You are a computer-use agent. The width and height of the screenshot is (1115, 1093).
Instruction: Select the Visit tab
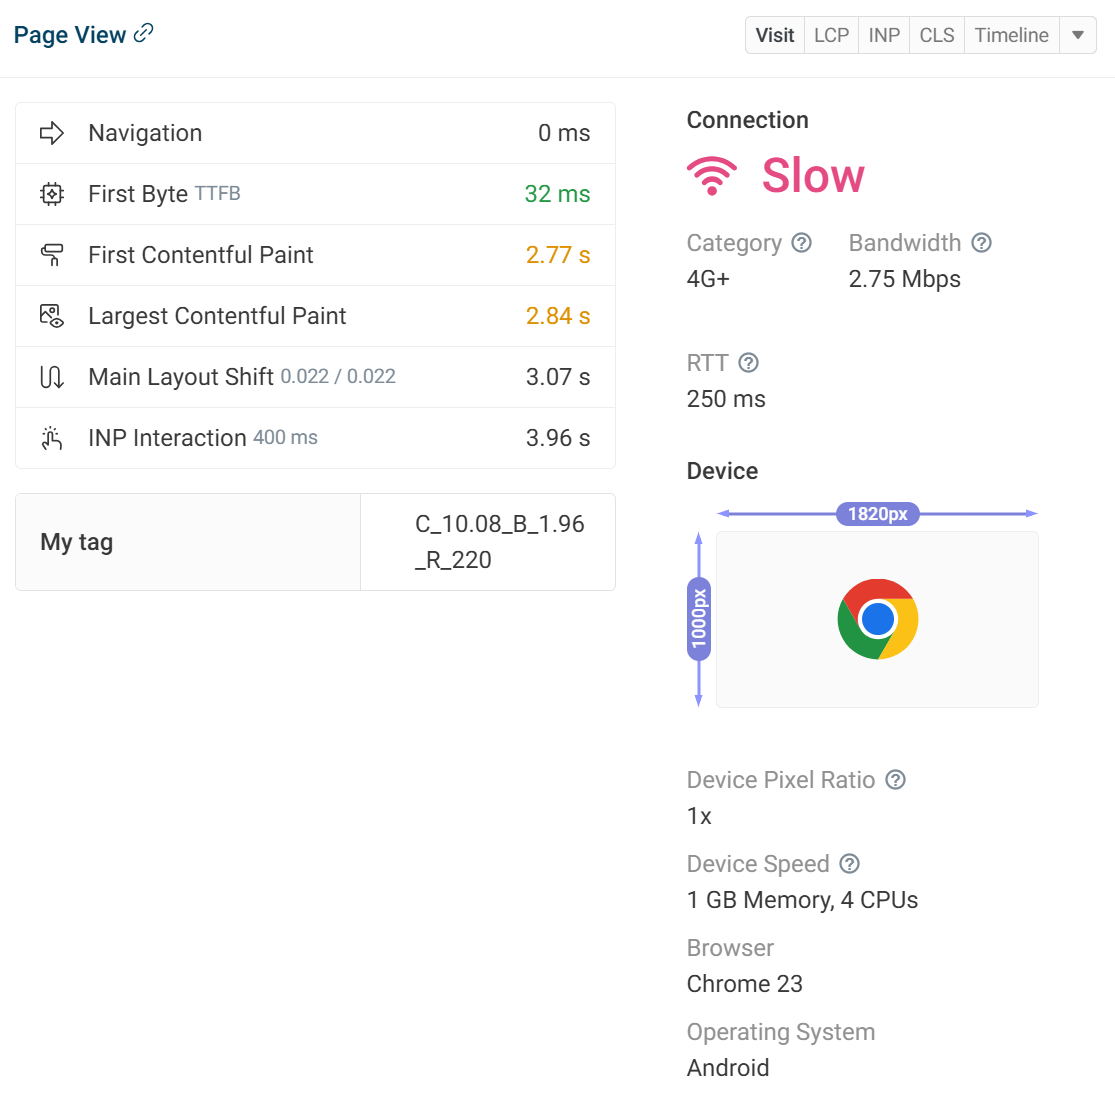tap(775, 35)
